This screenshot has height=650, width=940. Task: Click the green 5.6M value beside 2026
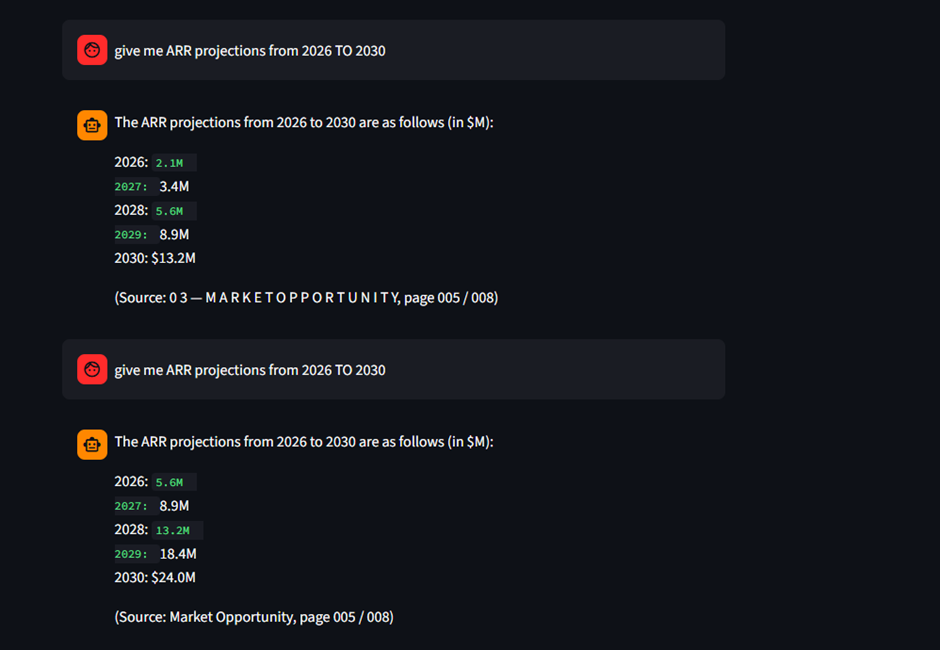(x=170, y=482)
